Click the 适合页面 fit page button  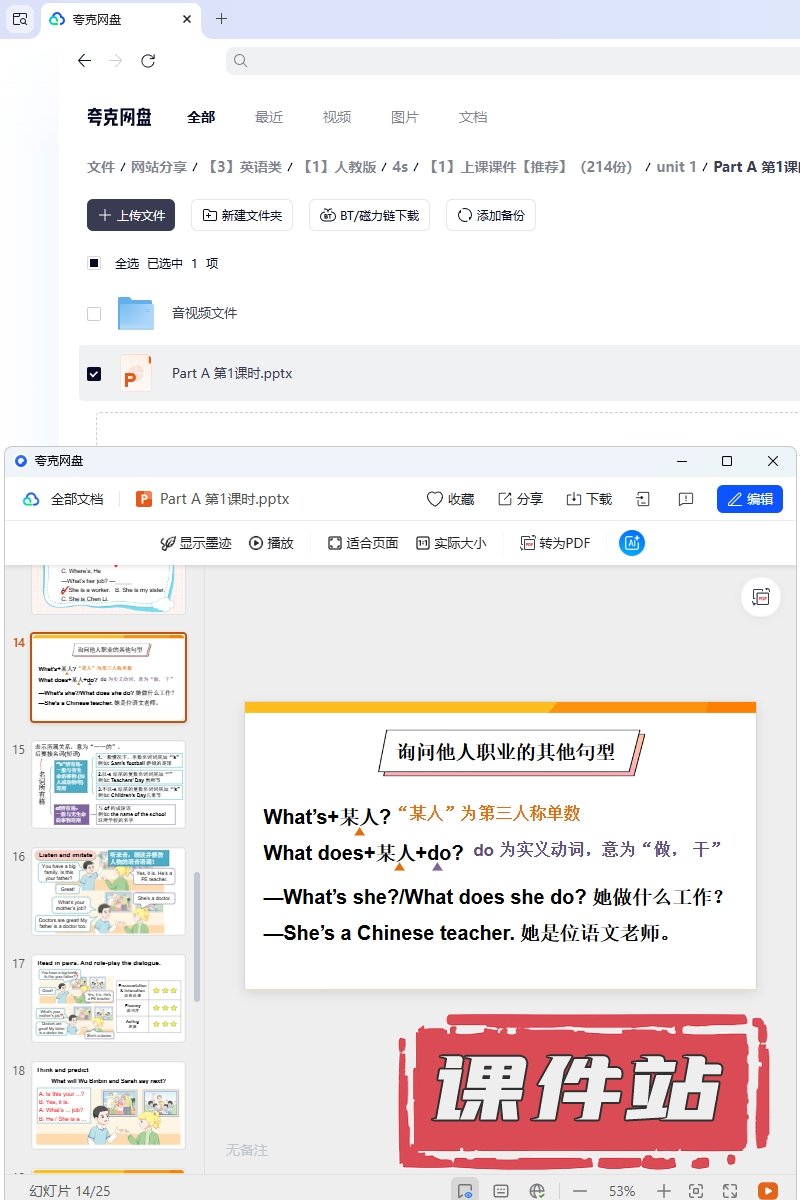[x=362, y=543]
